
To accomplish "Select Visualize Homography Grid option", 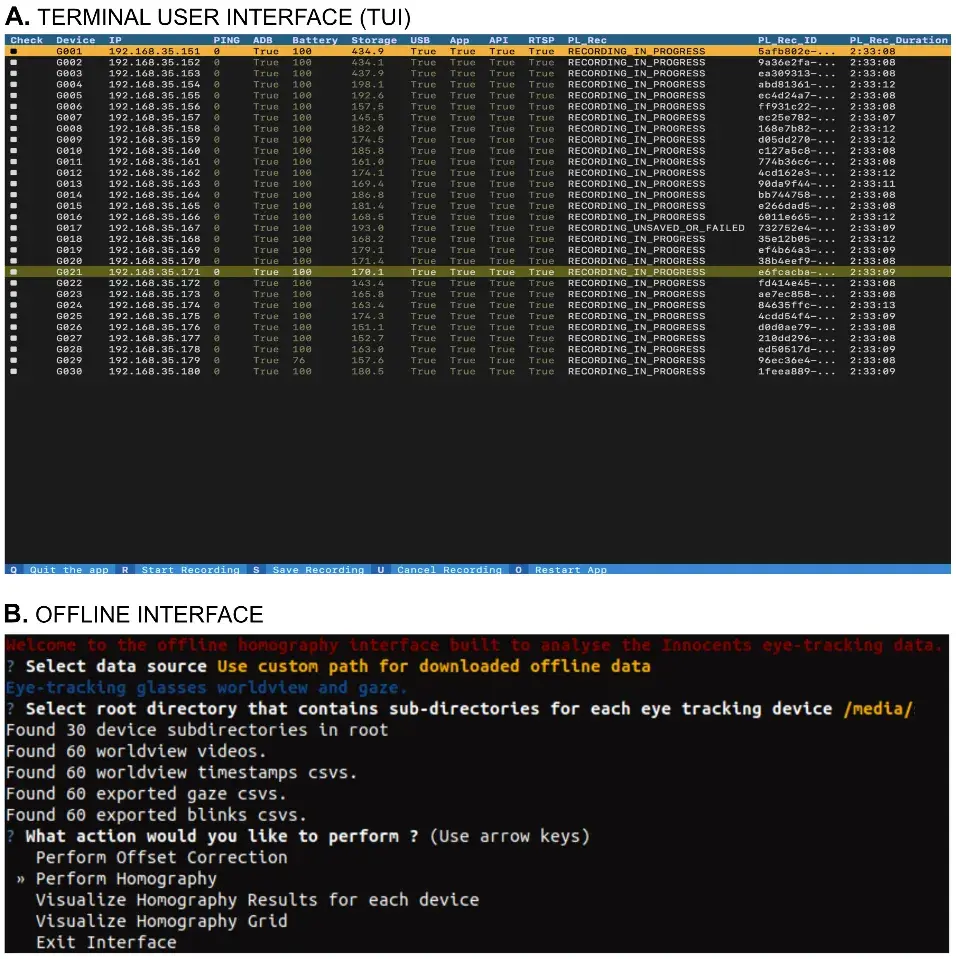I will (161, 921).
